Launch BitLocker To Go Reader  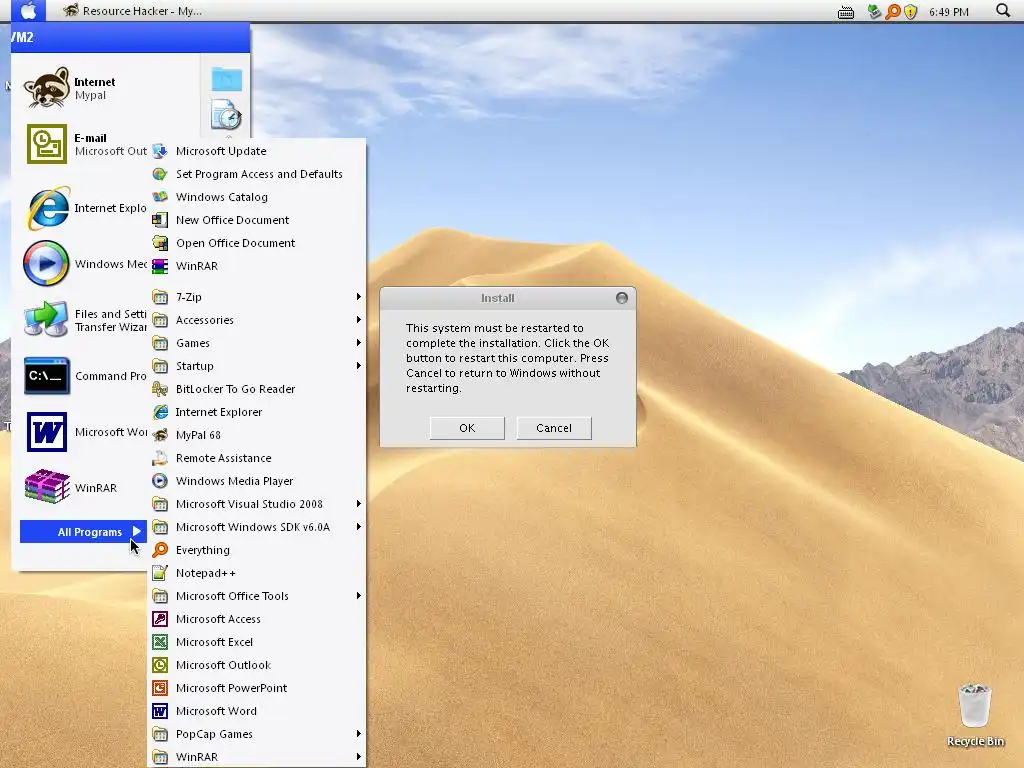click(257, 389)
